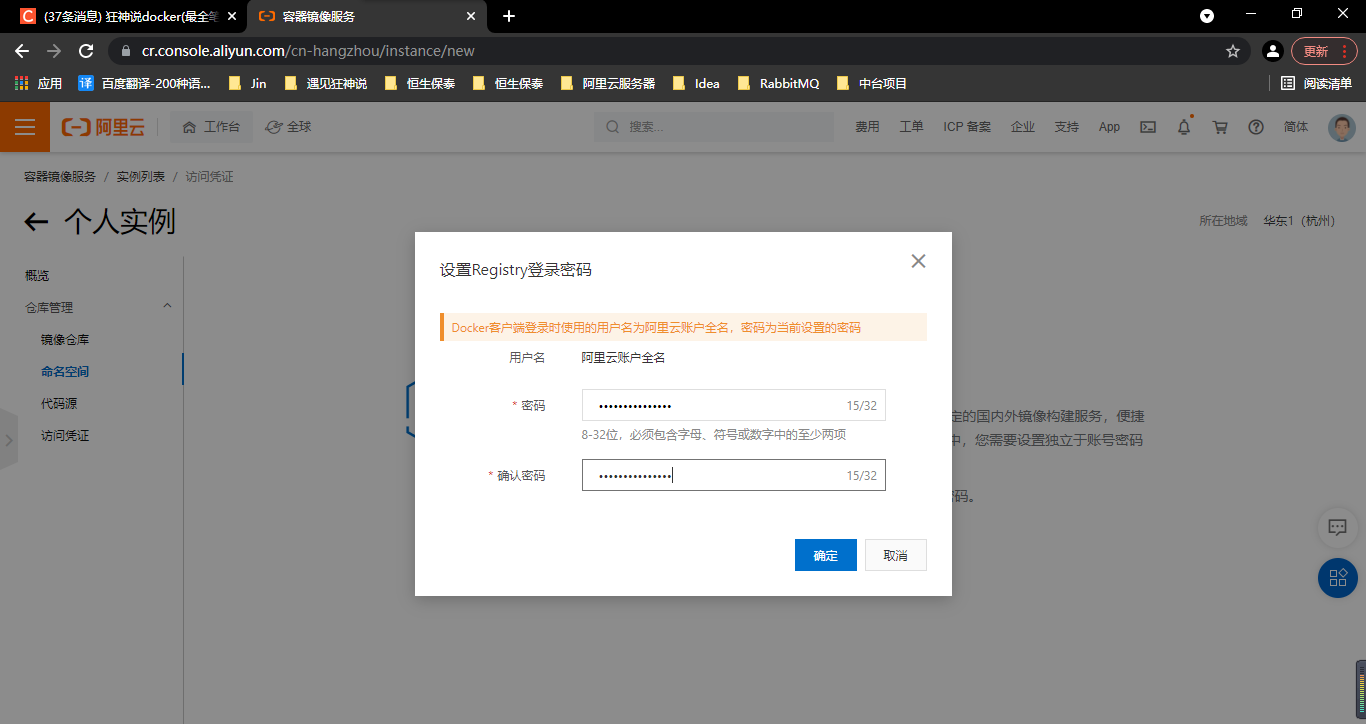Open the RabbitMQ bookmark folder
The height and width of the screenshot is (724, 1366).
tap(778, 83)
